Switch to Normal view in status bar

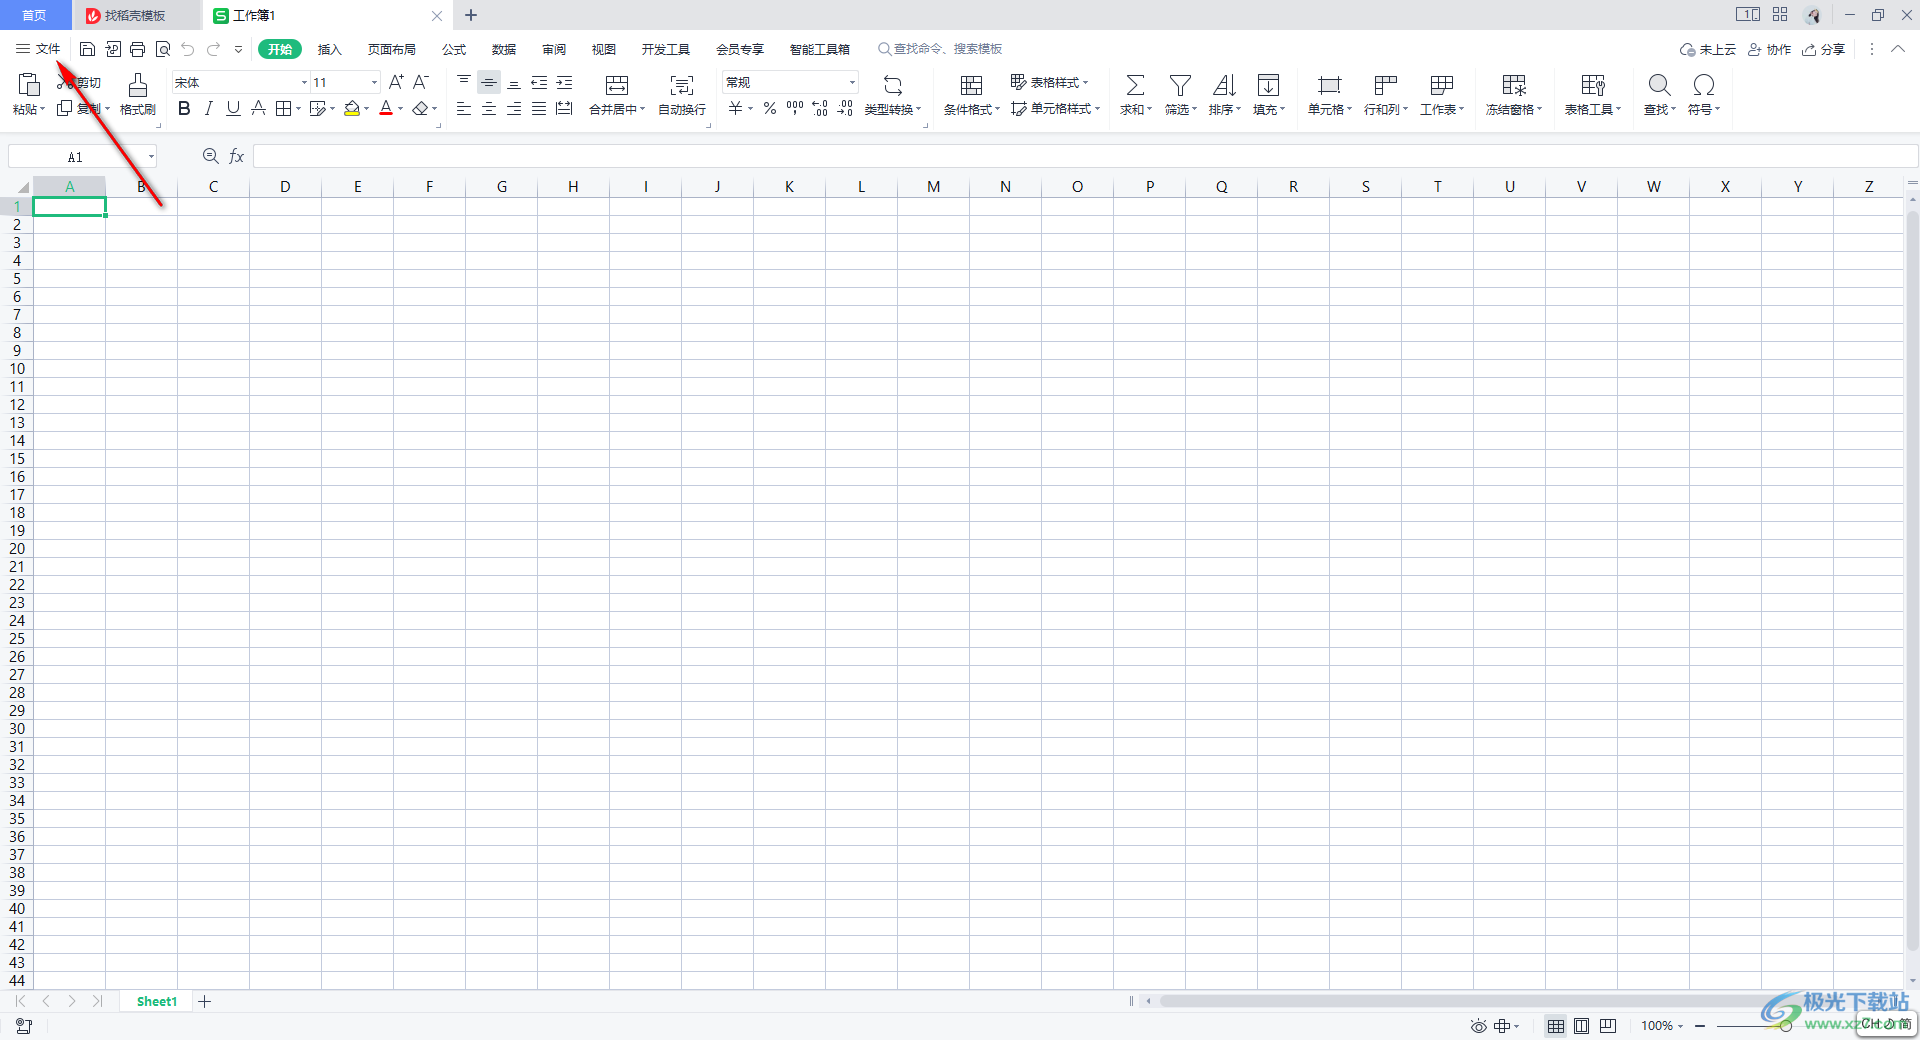click(1556, 1026)
